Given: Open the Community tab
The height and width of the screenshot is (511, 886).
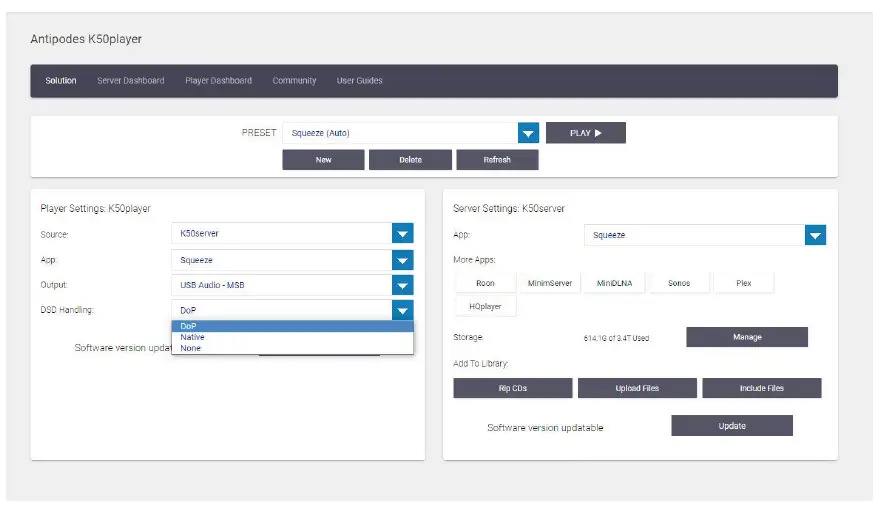Looking at the screenshot, I should tap(294, 81).
